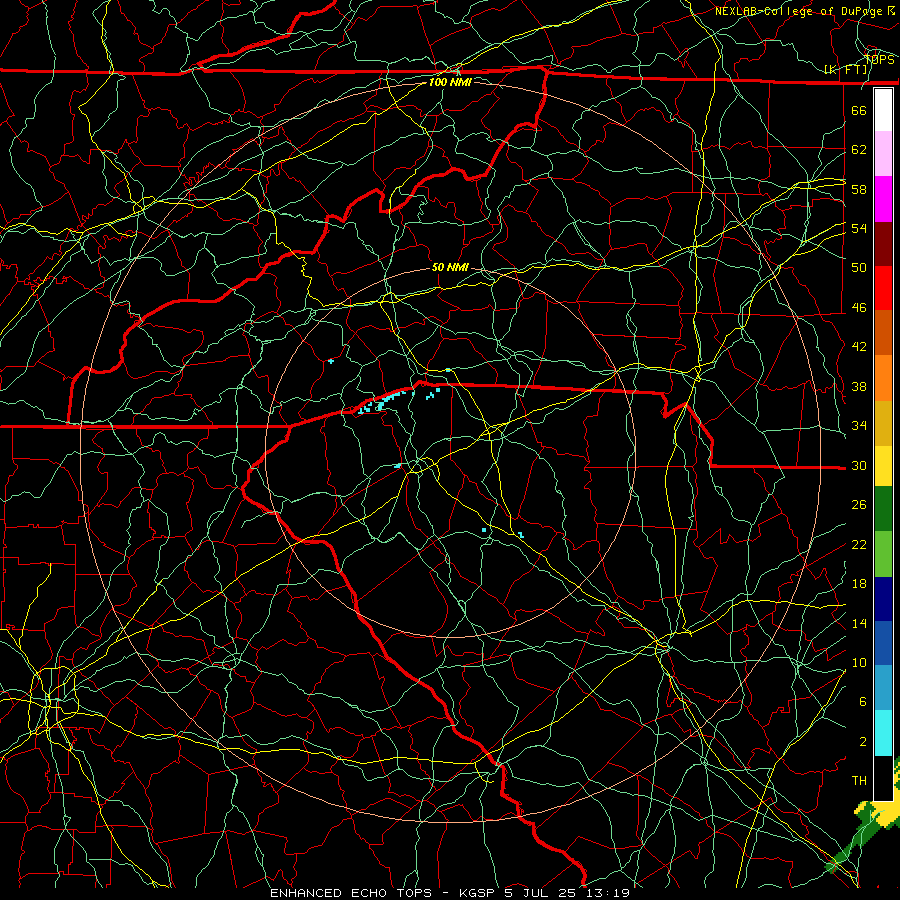Screen dimensions: 900x900
Task: Click the TOPS legend title
Action: (x=880, y=59)
